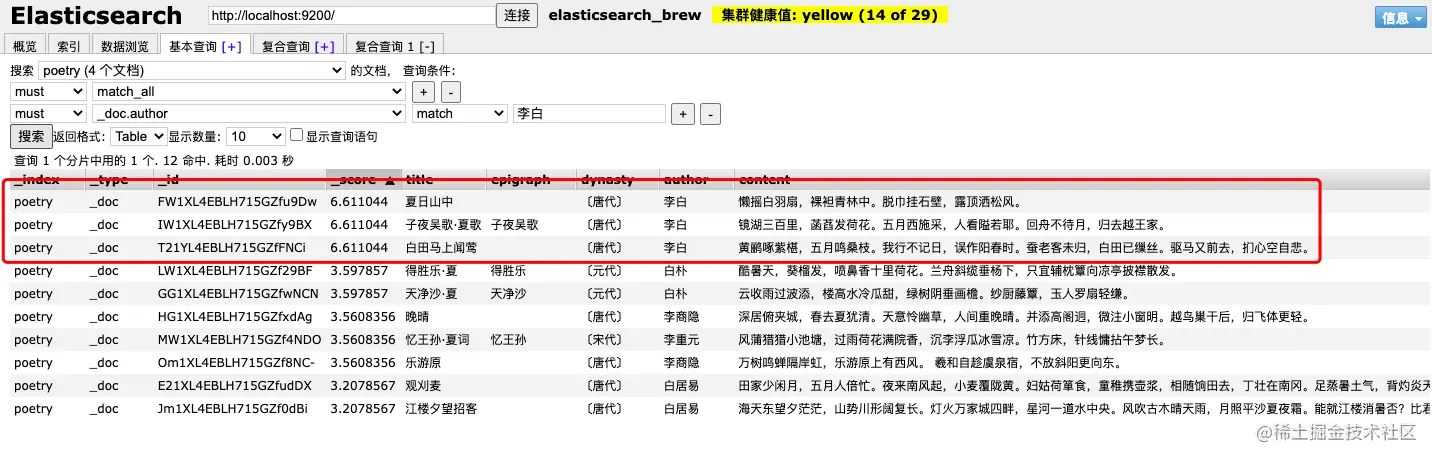
Task: Click the 连接 connect button
Action: point(517,16)
